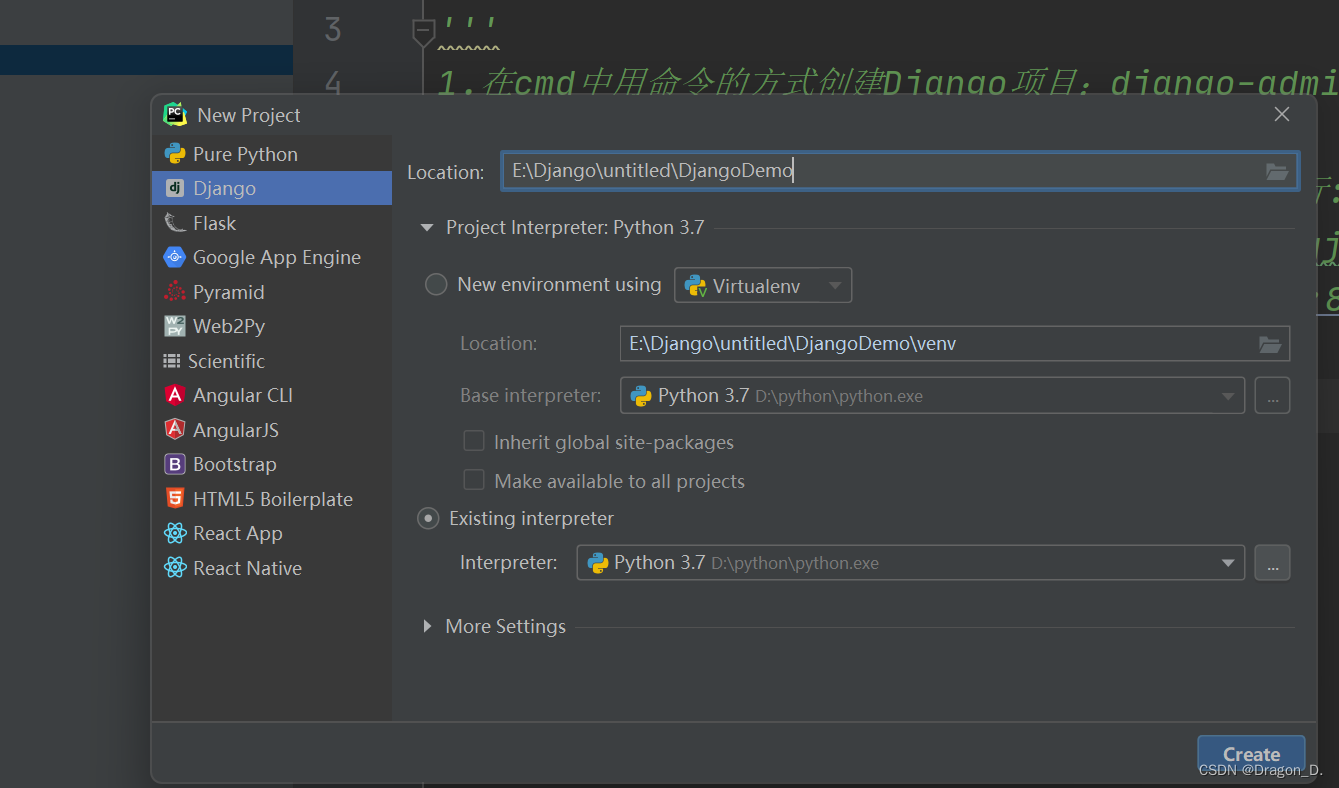The height and width of the screenshot is (788, 1339).
Task: Select New environment using radio button
Action: tap(436, 285)
